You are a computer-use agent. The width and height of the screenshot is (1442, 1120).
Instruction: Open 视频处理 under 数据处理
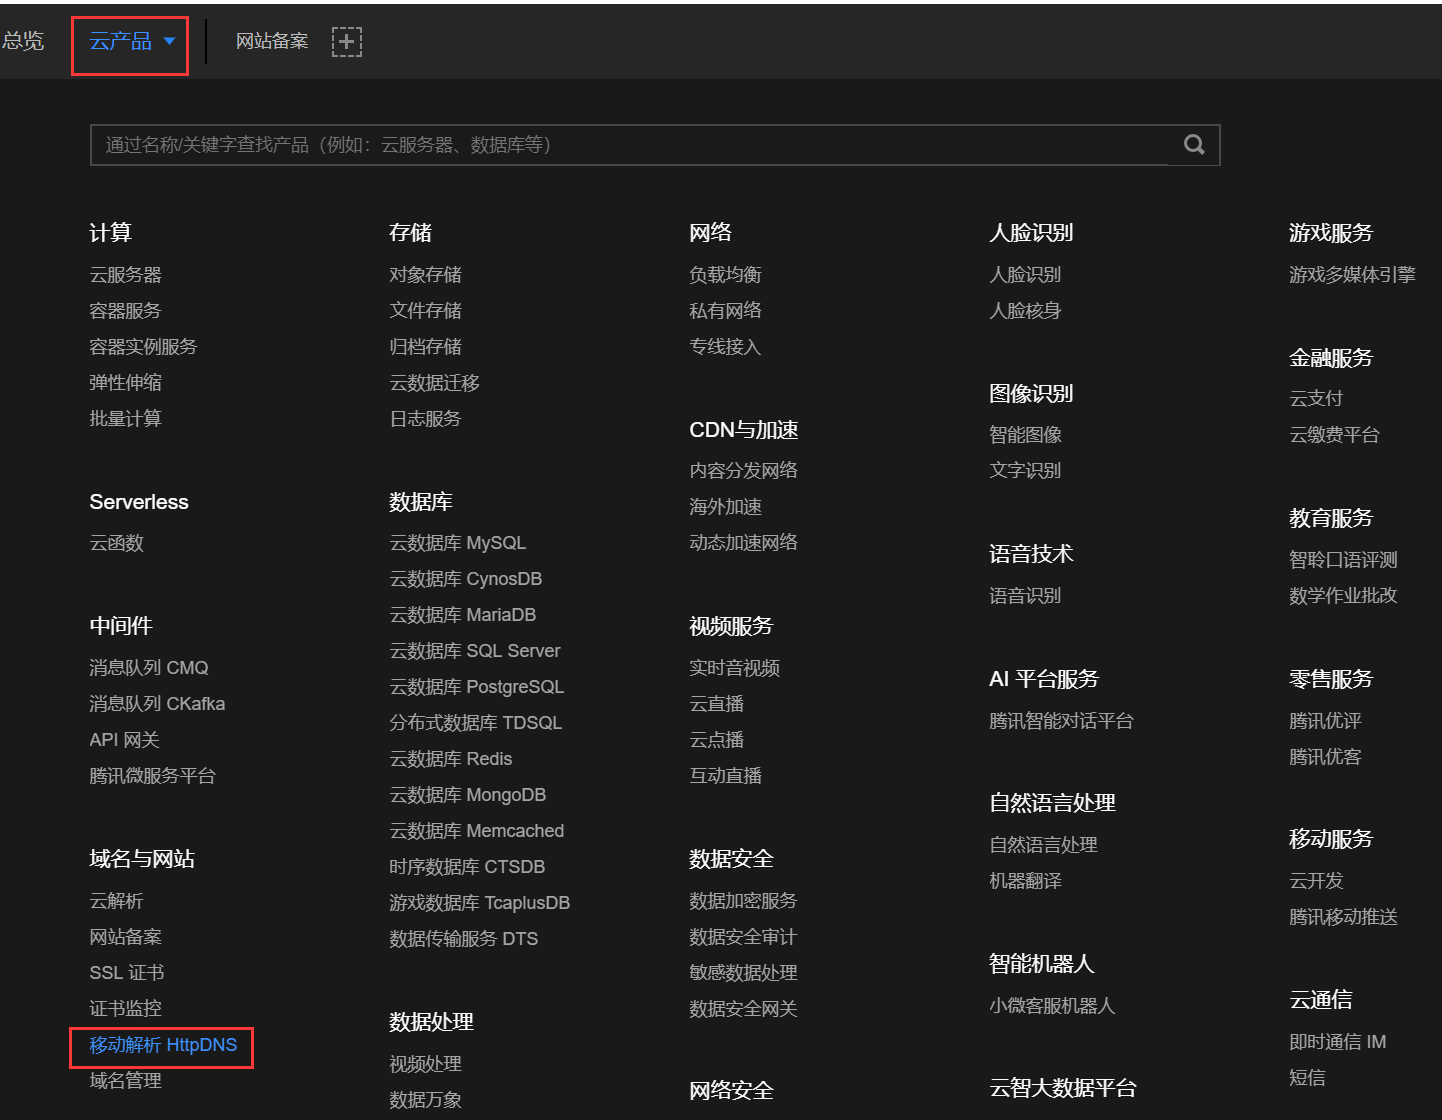tap(426, 1064)
